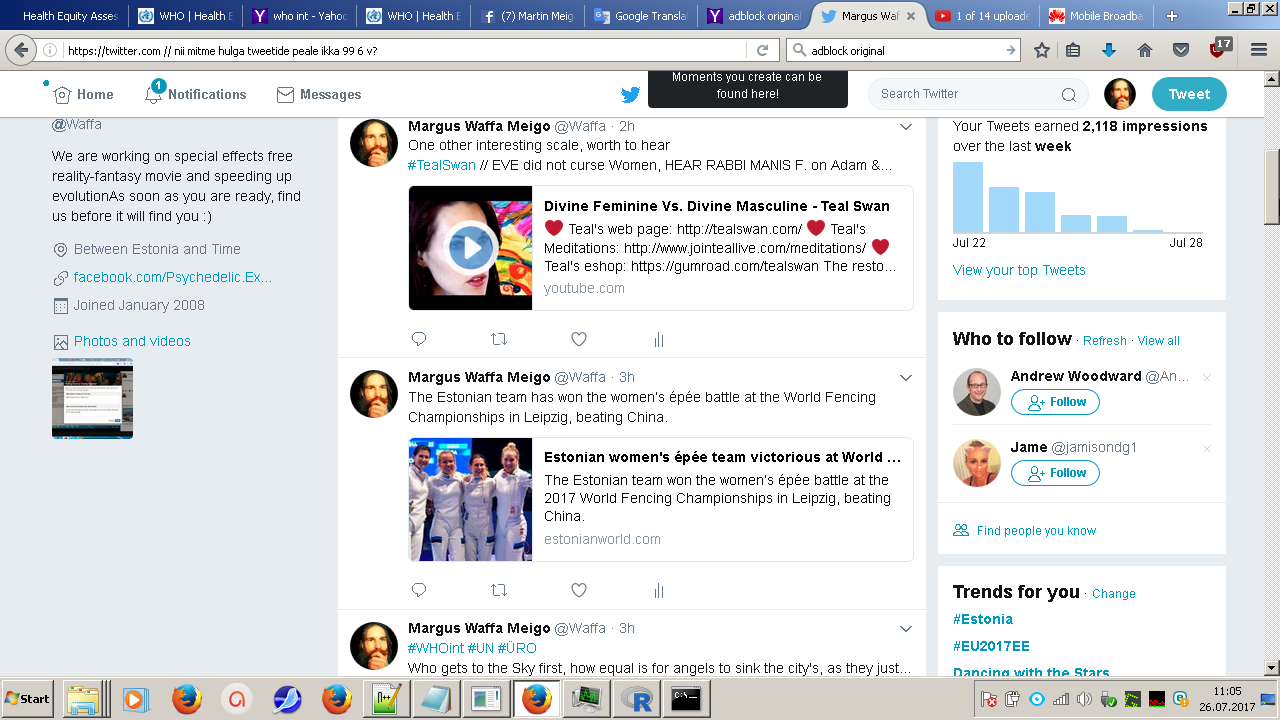
Task: Expand options for the Estonian fencing tweet
Action: tap(906, 378)
